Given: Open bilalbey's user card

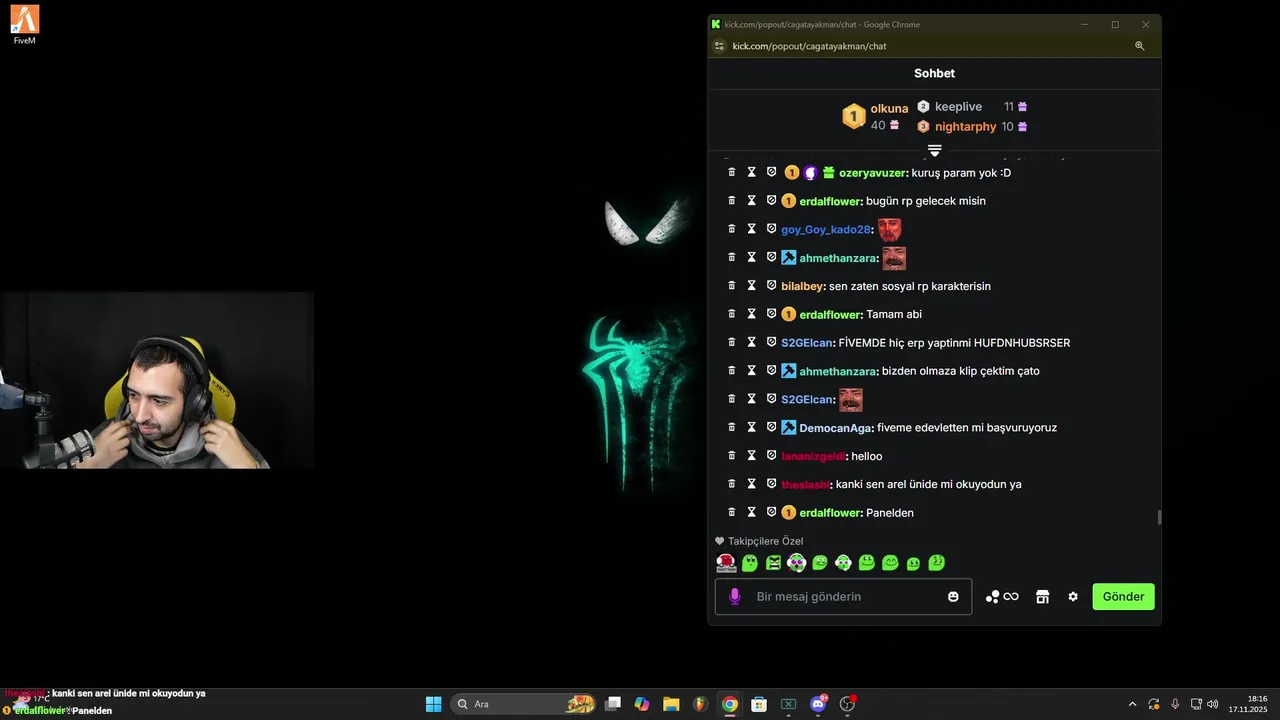Looking at the screenshot, I should pyautogui.click(x=803, y=286).
